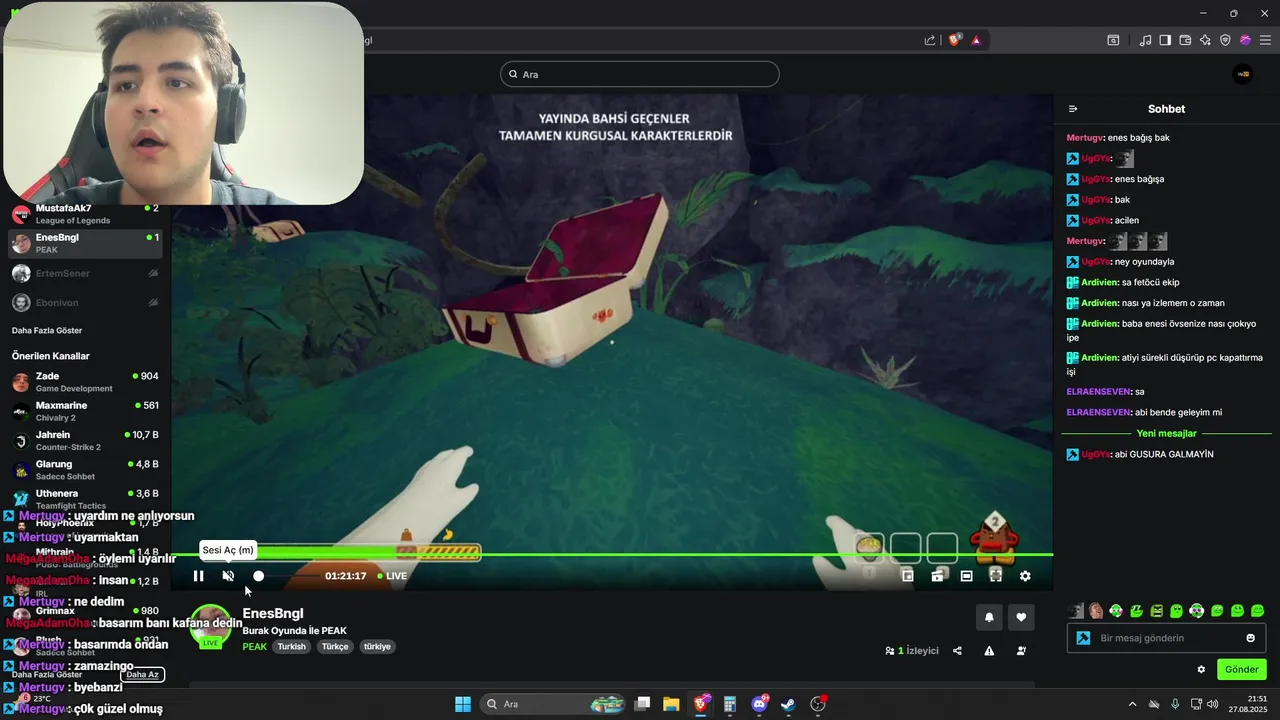Show hidden system tray icons chevron
The width and height of the screenshot is (1280, 720).
pyautogui.click(x=1132, y=704)
